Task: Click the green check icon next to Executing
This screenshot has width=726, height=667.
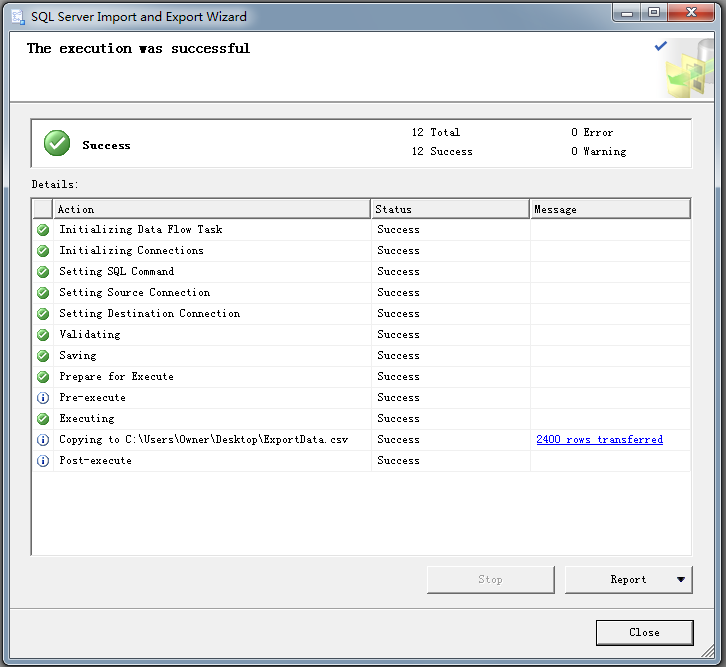Action: [43, 419]
